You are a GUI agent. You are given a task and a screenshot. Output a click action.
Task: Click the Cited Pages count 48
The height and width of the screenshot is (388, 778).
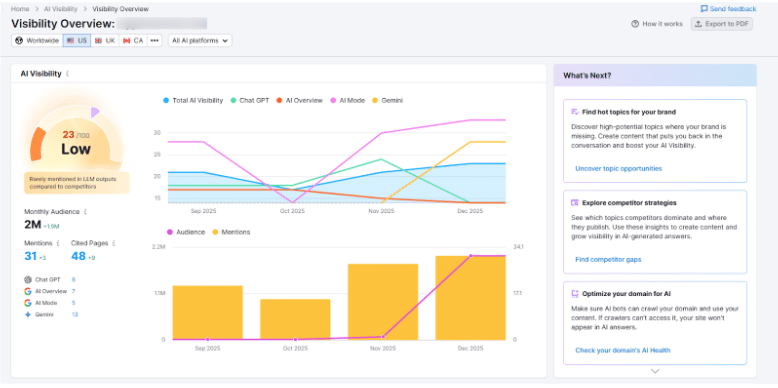click(x=78, y=256)
